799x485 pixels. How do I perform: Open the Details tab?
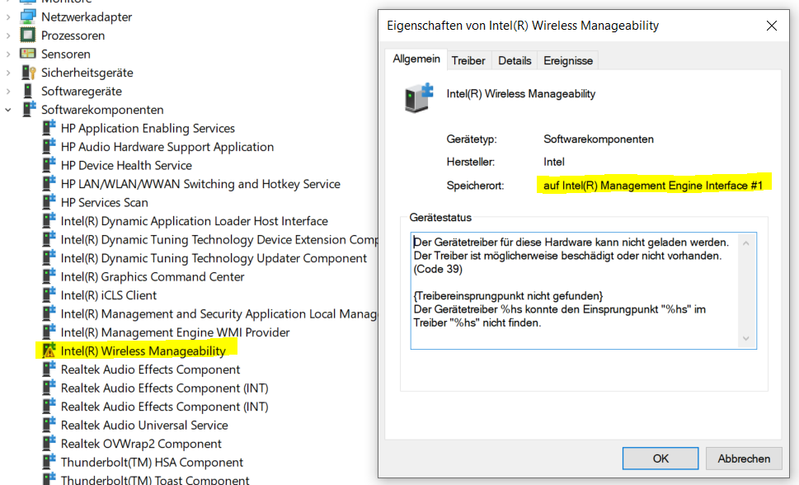[x=514, y=61]
